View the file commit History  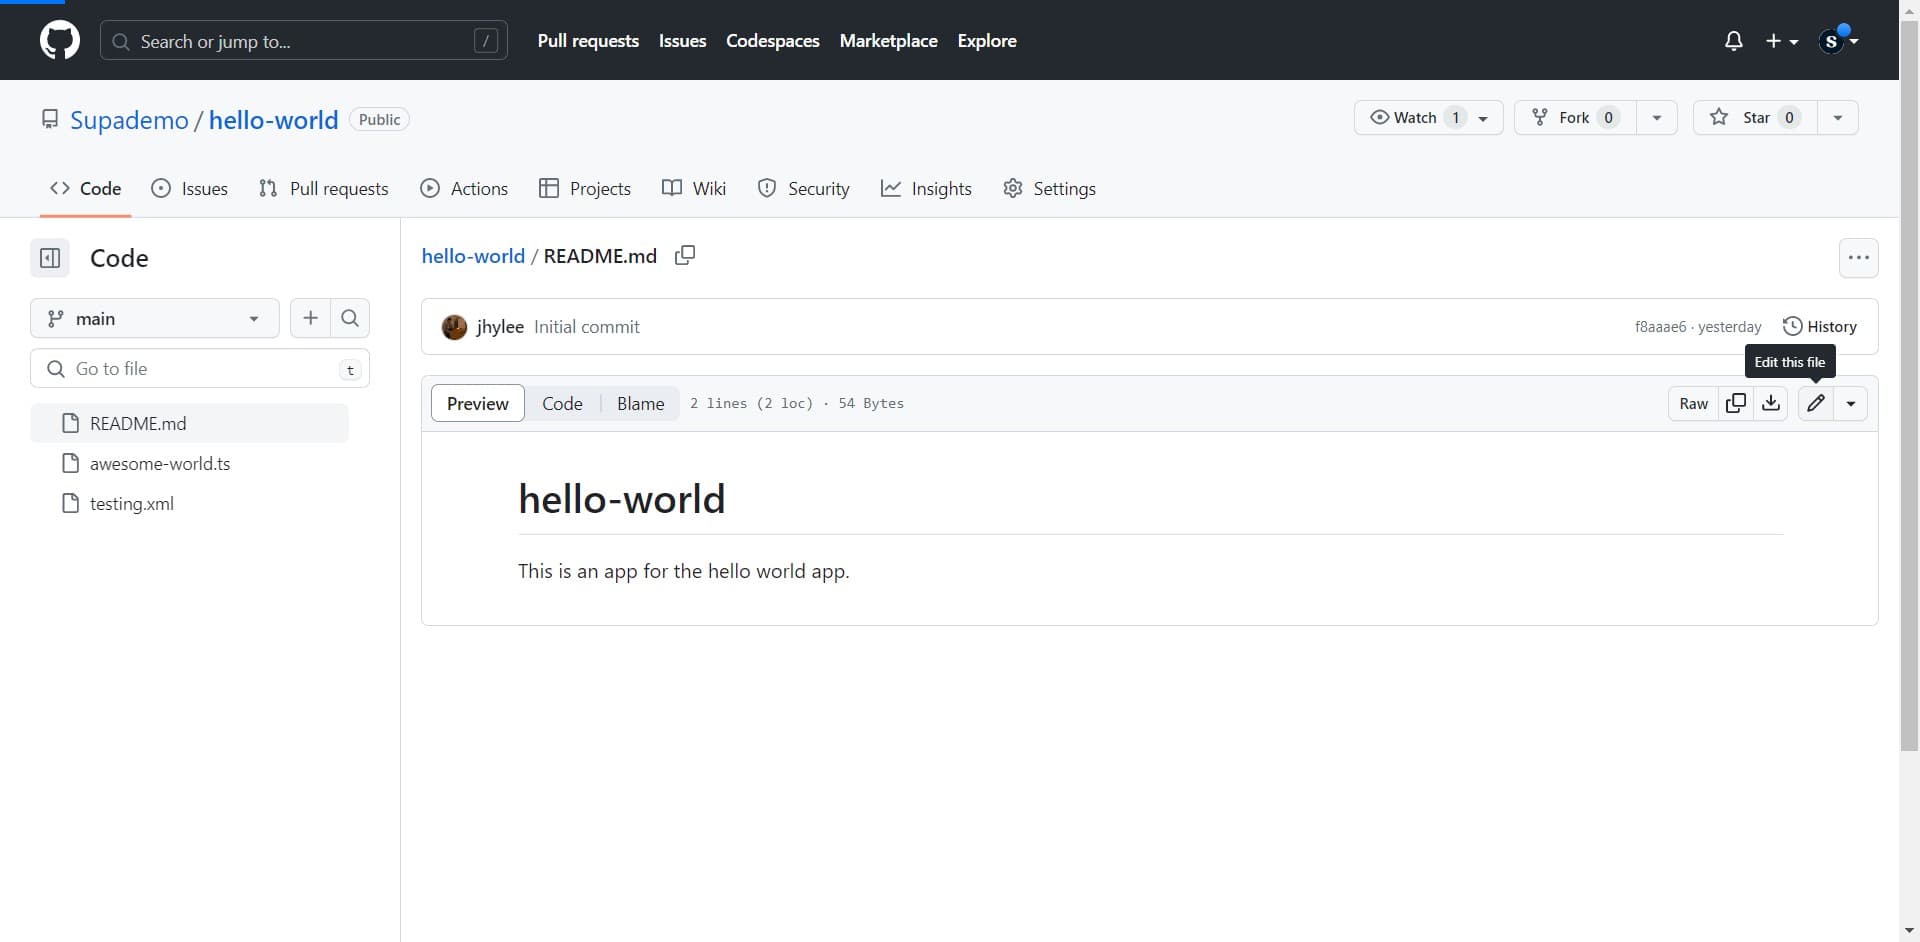pos(1819,327)
